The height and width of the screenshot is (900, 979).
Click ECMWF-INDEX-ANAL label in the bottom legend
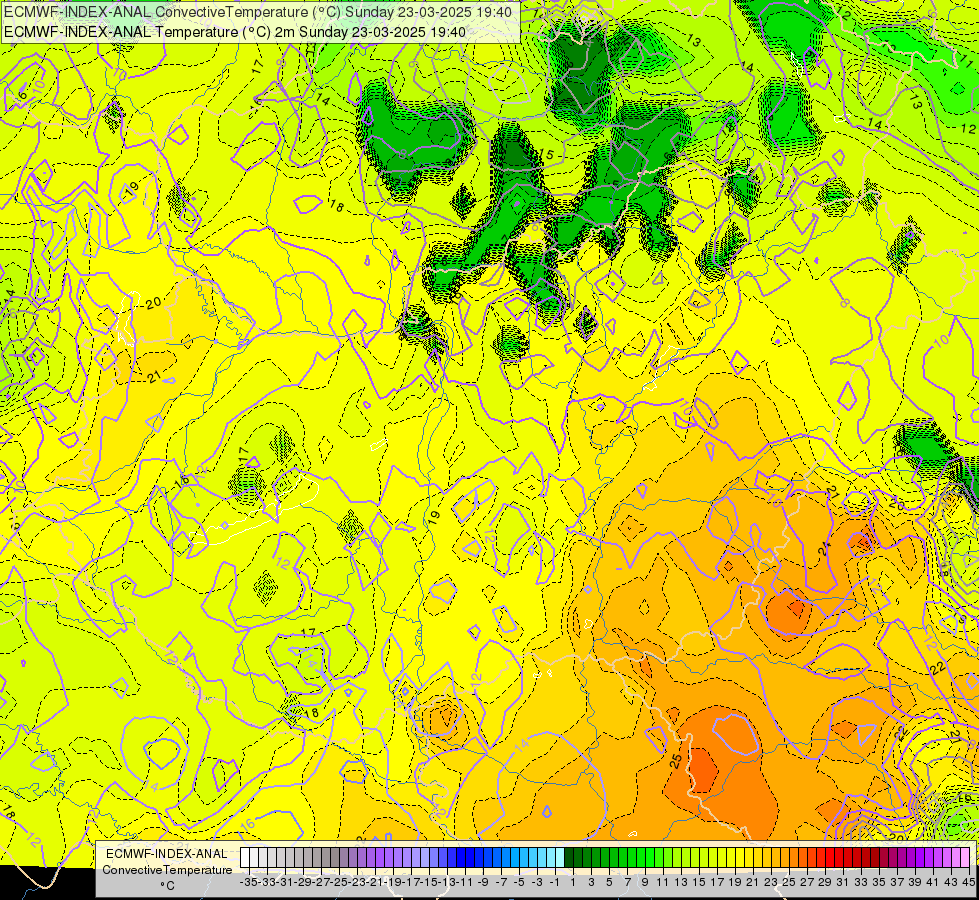click(x=167, y=854)
